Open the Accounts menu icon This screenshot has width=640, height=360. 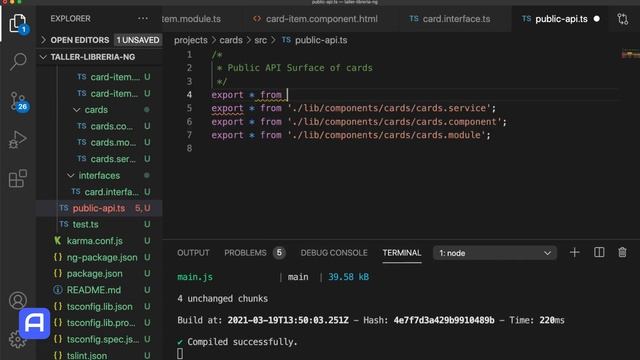pos(18,300)
